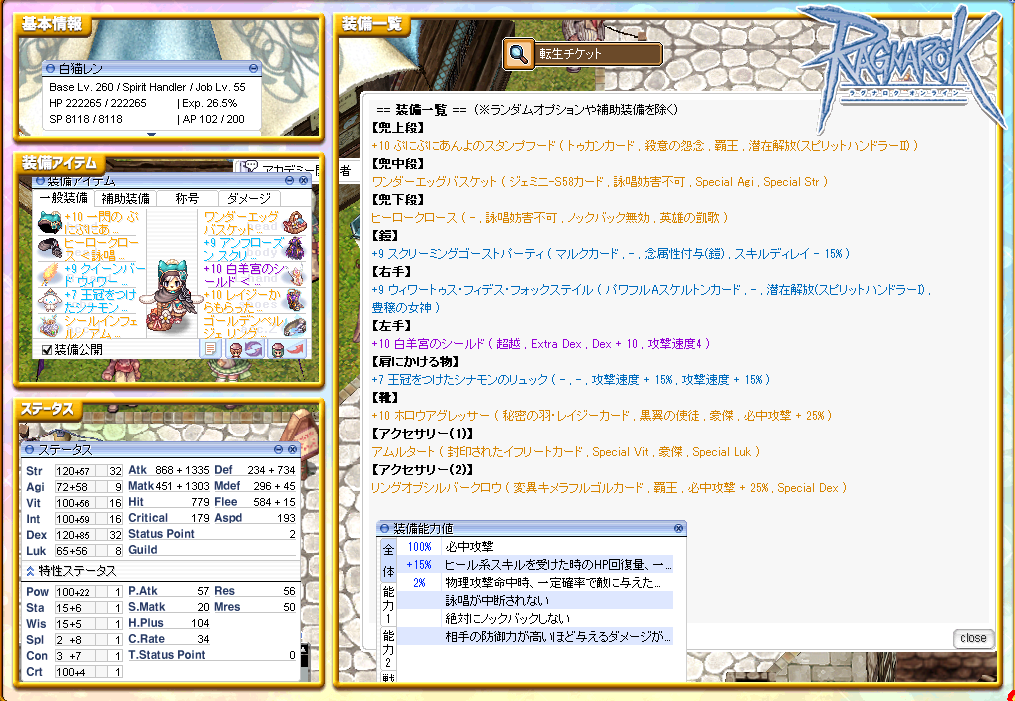Screen dimensions: 1015x701
Task: Click the Cinnamoroll backpack garment icon
Action: coord(50,300)
